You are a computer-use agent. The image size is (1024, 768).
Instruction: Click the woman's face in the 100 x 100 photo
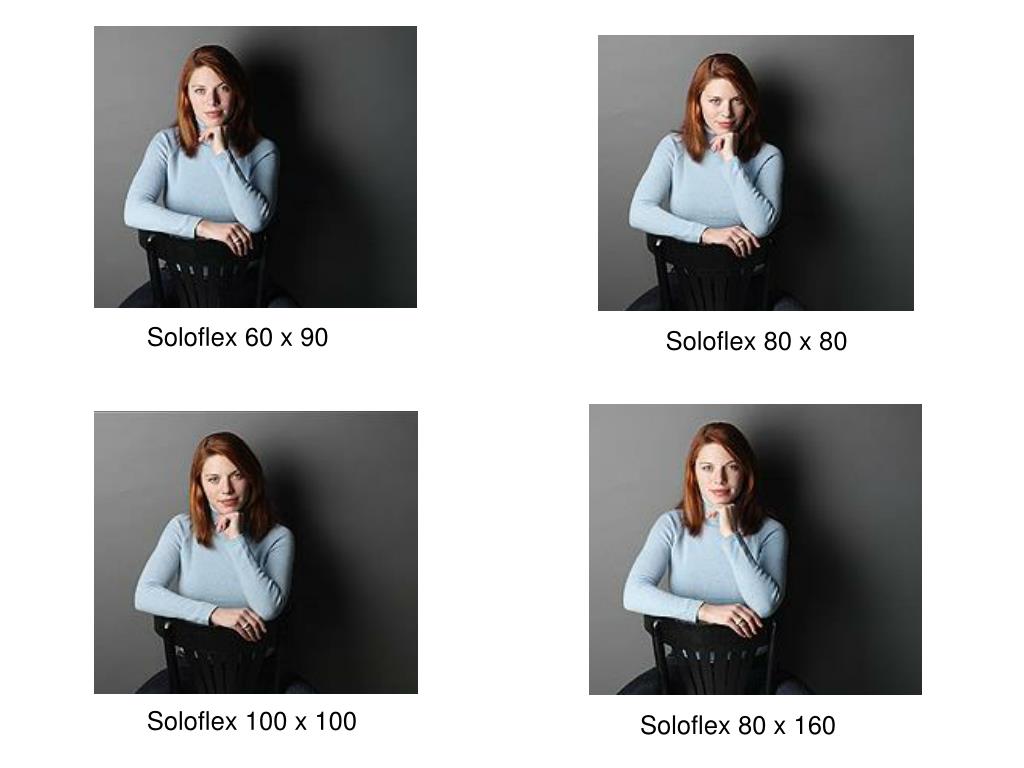coord(225,483)
